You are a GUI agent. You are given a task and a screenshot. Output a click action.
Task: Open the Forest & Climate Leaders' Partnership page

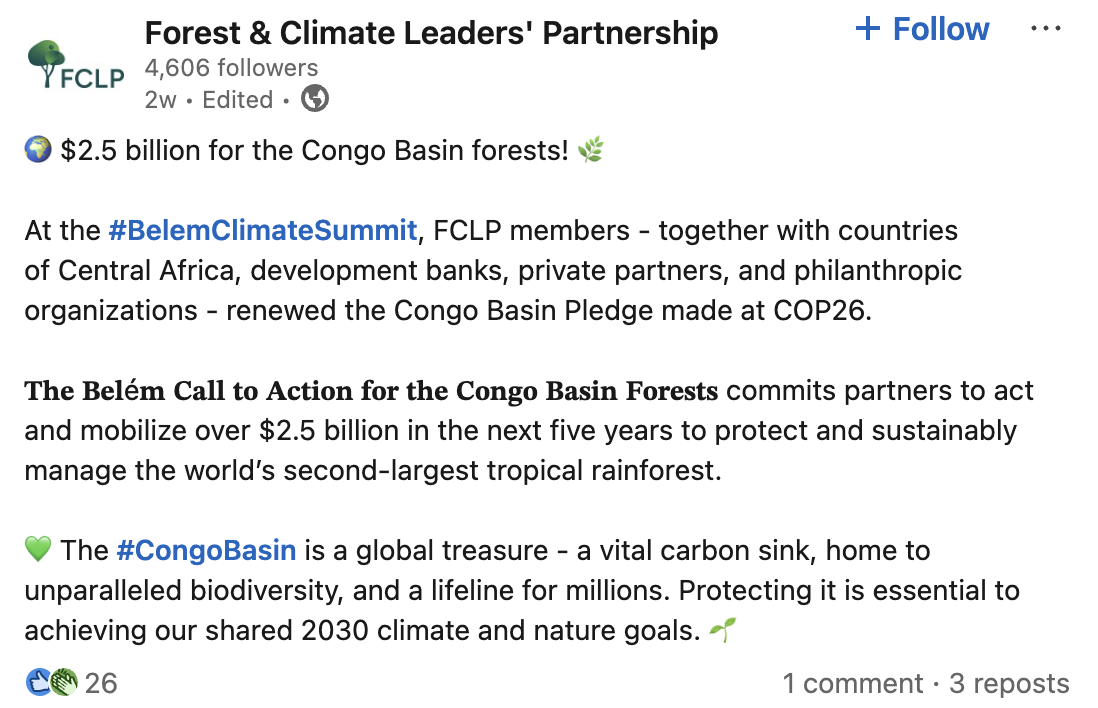(432, 31)
